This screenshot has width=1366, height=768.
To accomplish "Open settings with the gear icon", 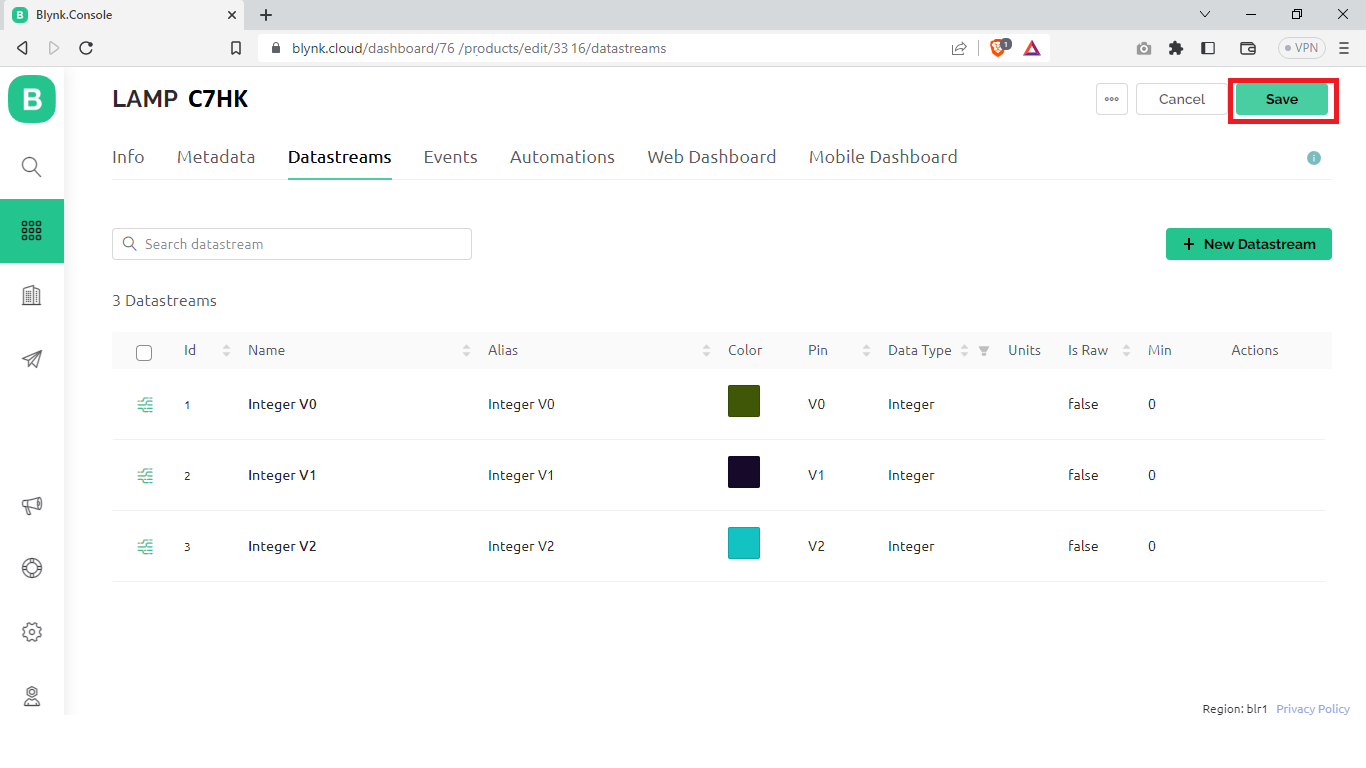I will (x=31, y=631).
